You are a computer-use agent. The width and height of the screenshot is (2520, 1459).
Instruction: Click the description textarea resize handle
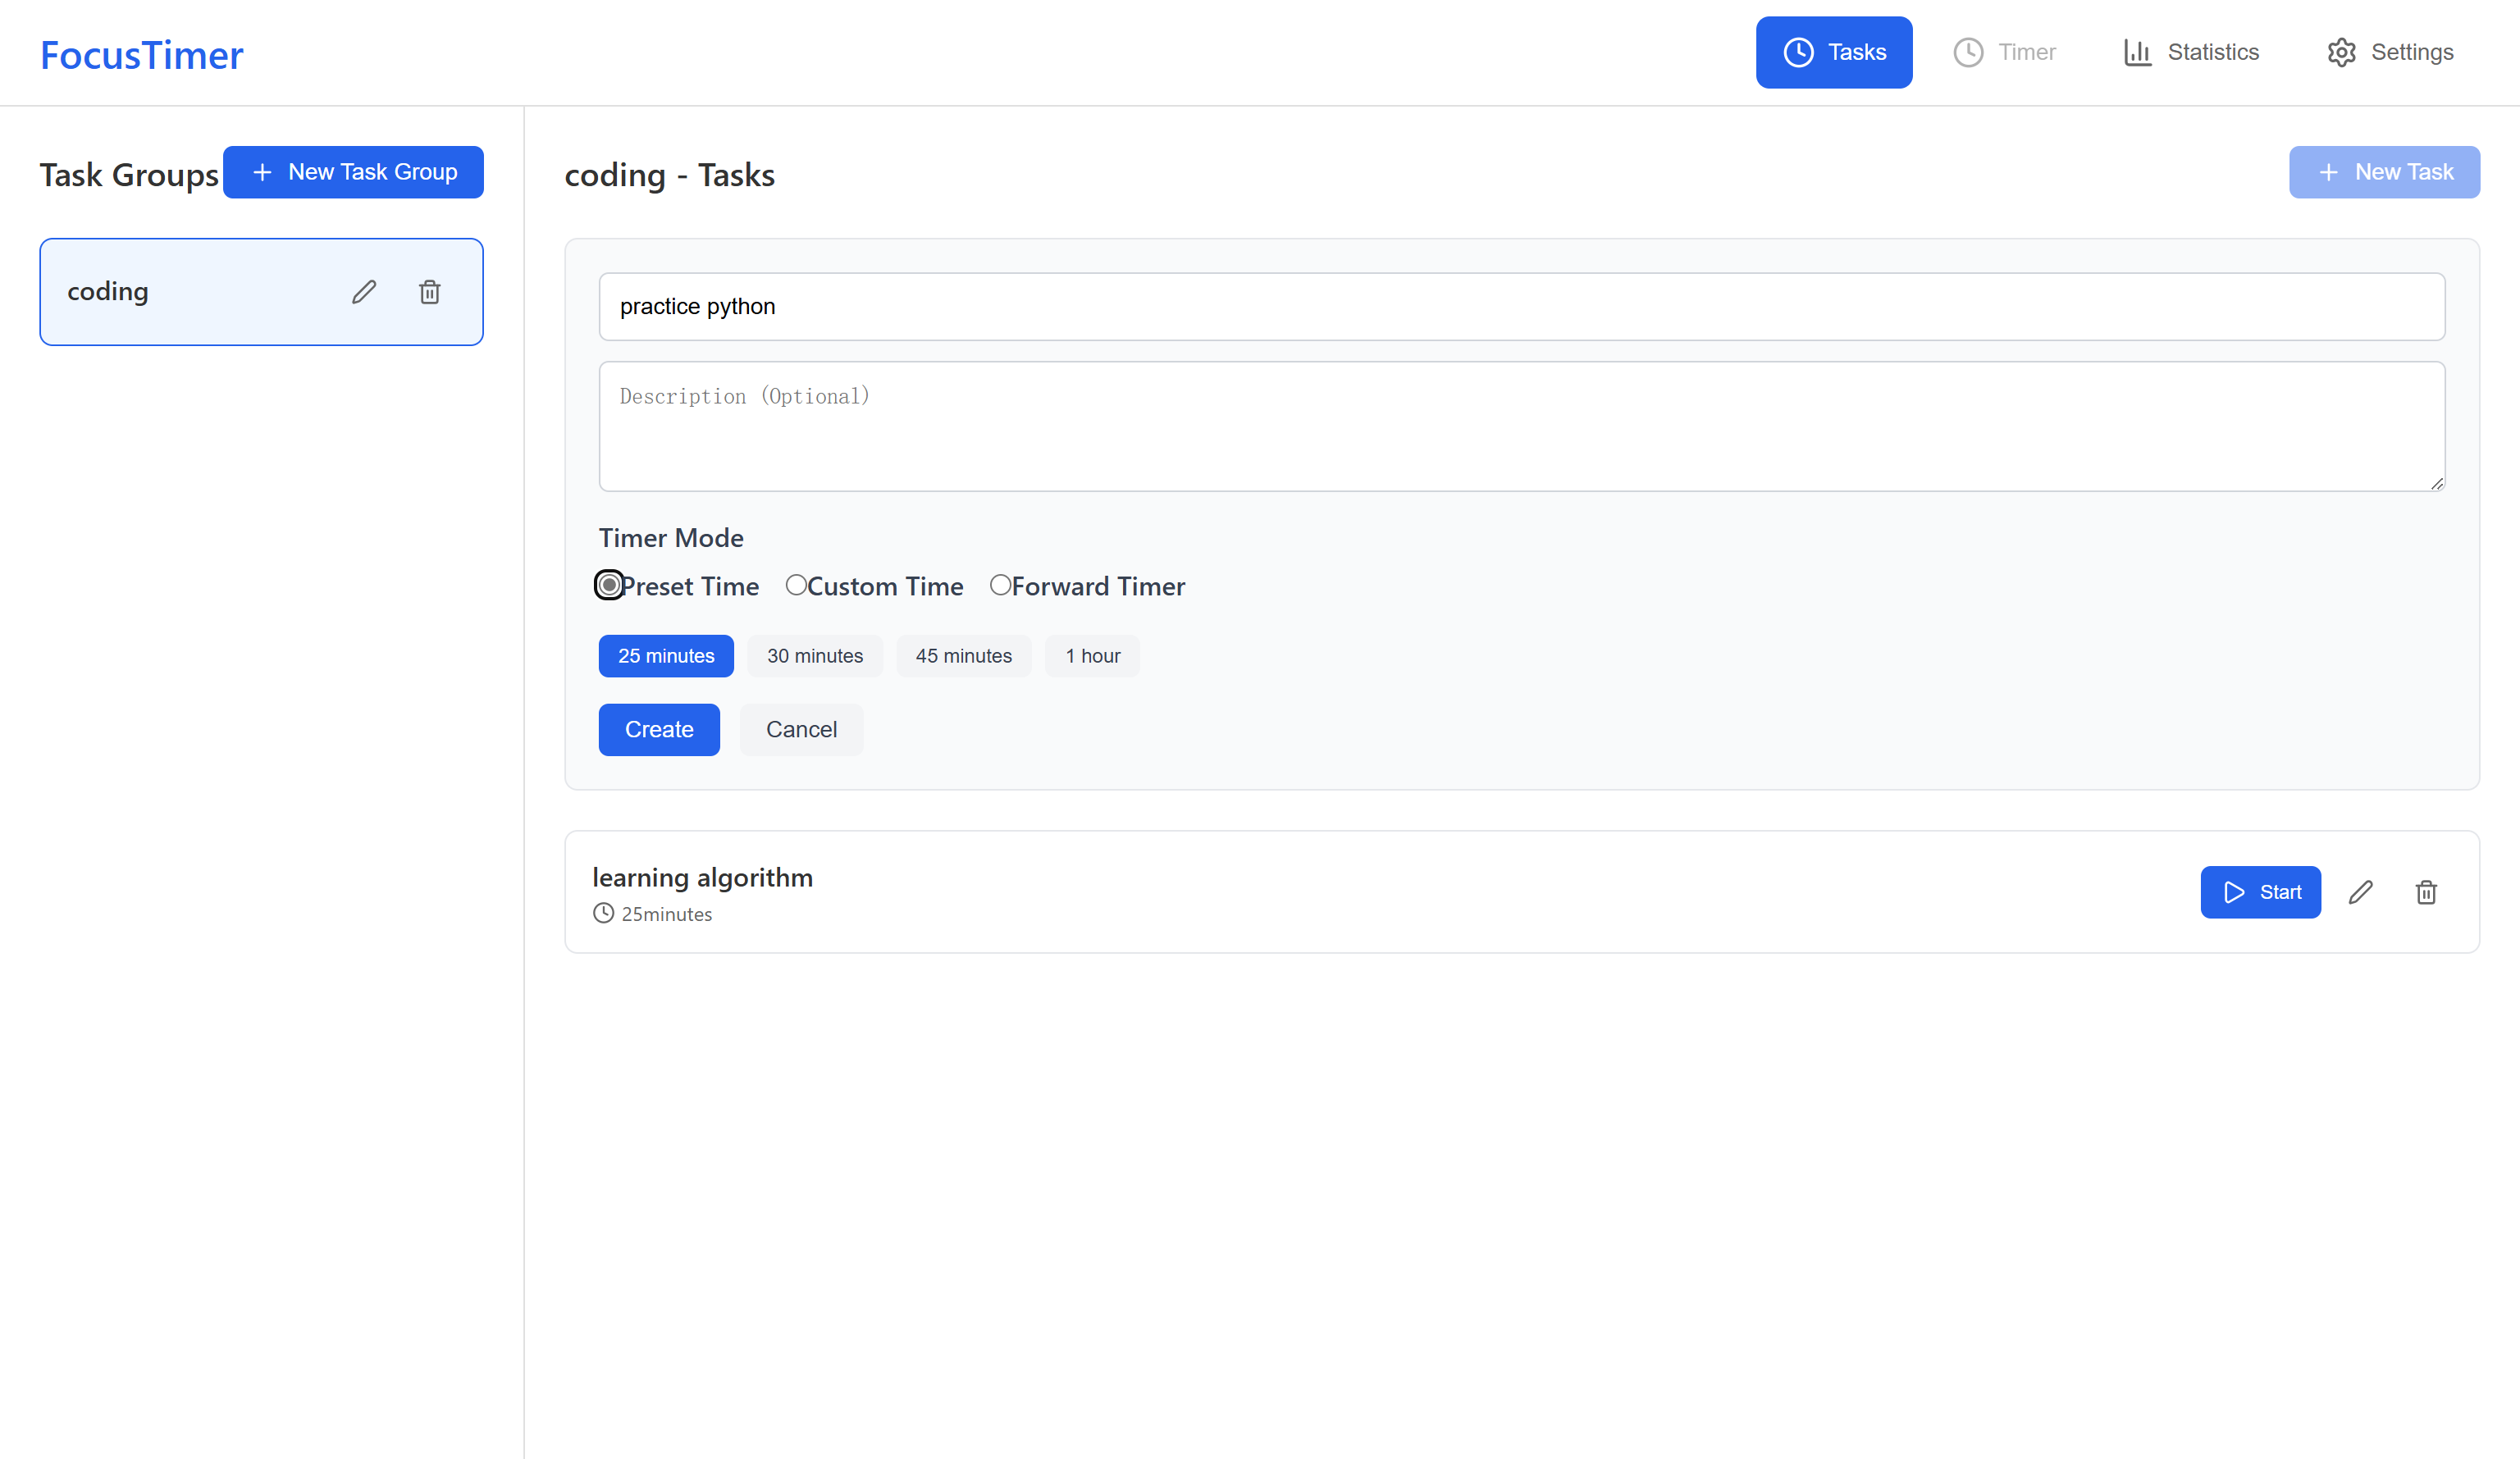coord(2437,483)
